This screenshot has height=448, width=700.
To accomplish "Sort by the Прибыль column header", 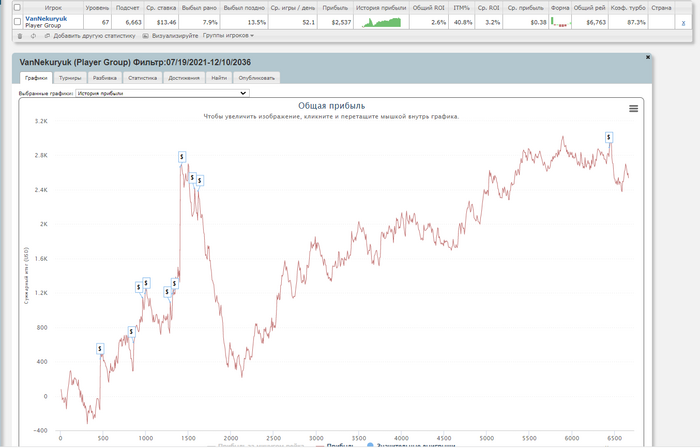I will pyautogui.click(x=335, y=8).
